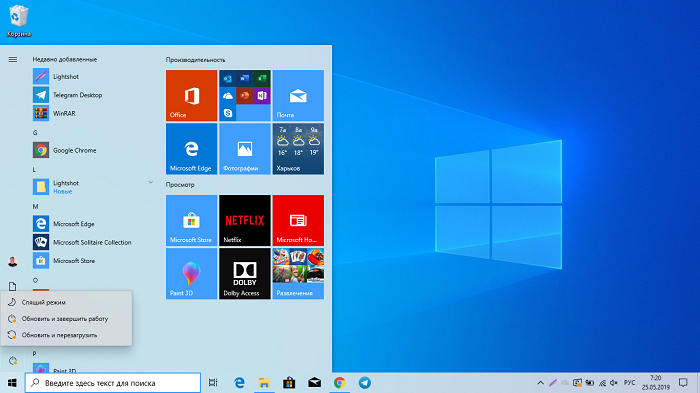The image size is (700, 393).
Task: Launch the Netflix tile
Action: 245,220
